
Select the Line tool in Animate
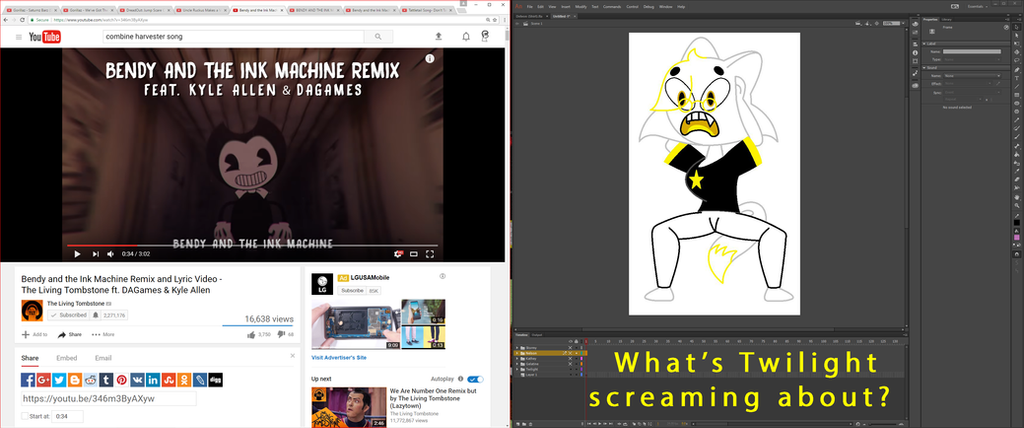tap(1016, 86)
